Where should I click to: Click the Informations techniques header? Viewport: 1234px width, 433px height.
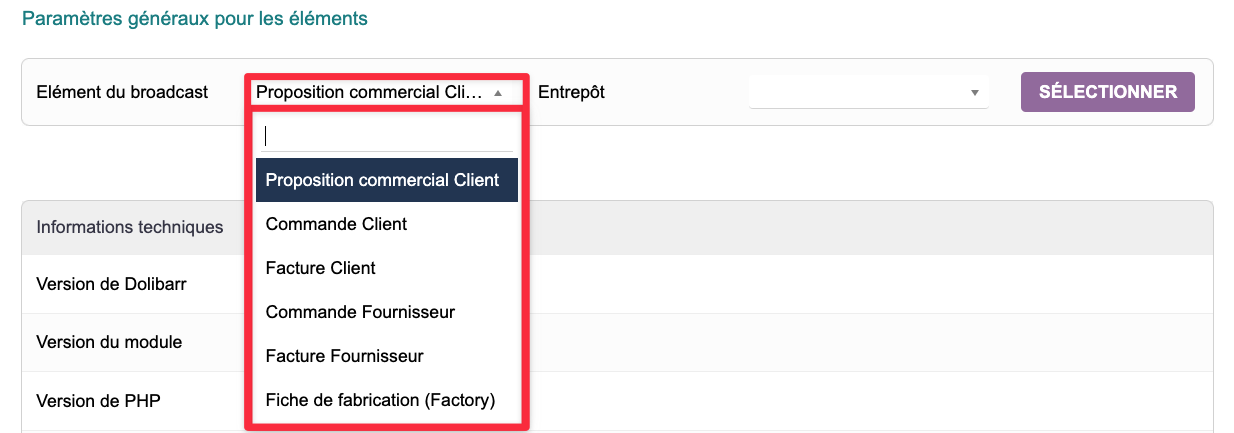tap(130, 227)
